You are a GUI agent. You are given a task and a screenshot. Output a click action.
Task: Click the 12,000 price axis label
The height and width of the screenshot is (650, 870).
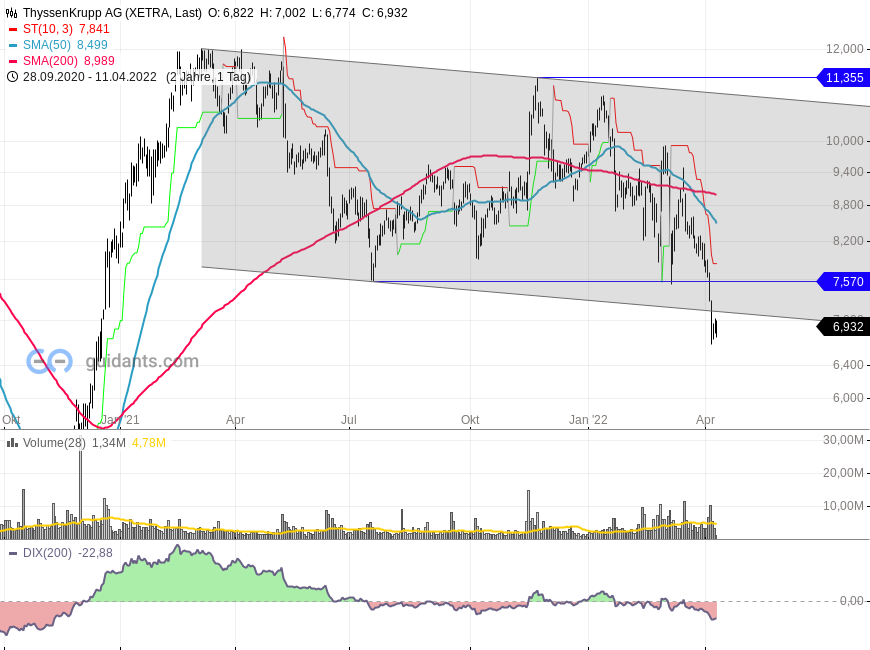pos(844,49)
